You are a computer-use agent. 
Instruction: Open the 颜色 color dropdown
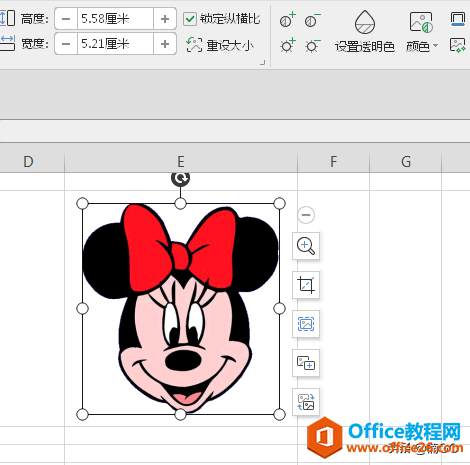[x=422, y=46]
